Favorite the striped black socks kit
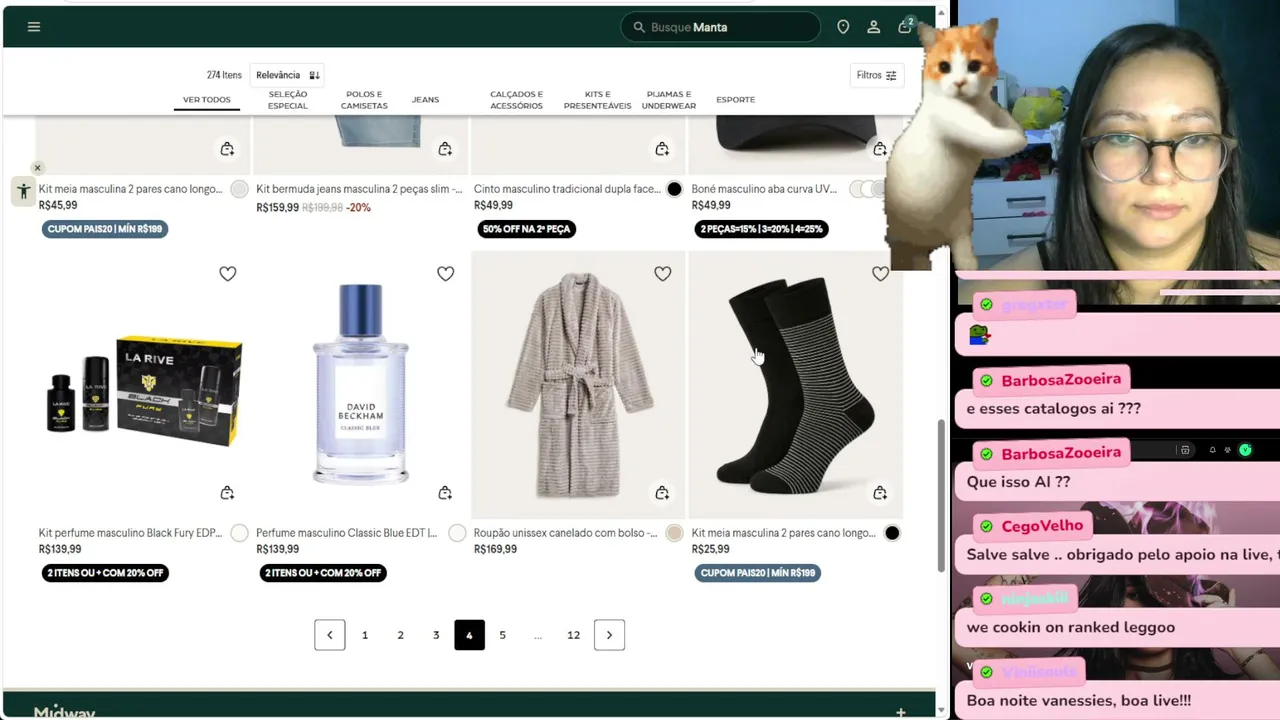The image size is (1280, 720). point(880,274)
